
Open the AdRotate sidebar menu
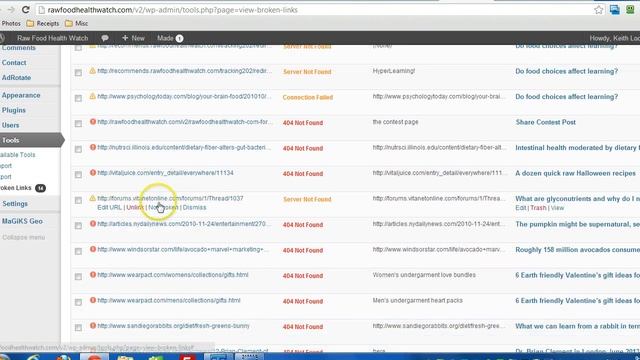(x=16, y=78)
